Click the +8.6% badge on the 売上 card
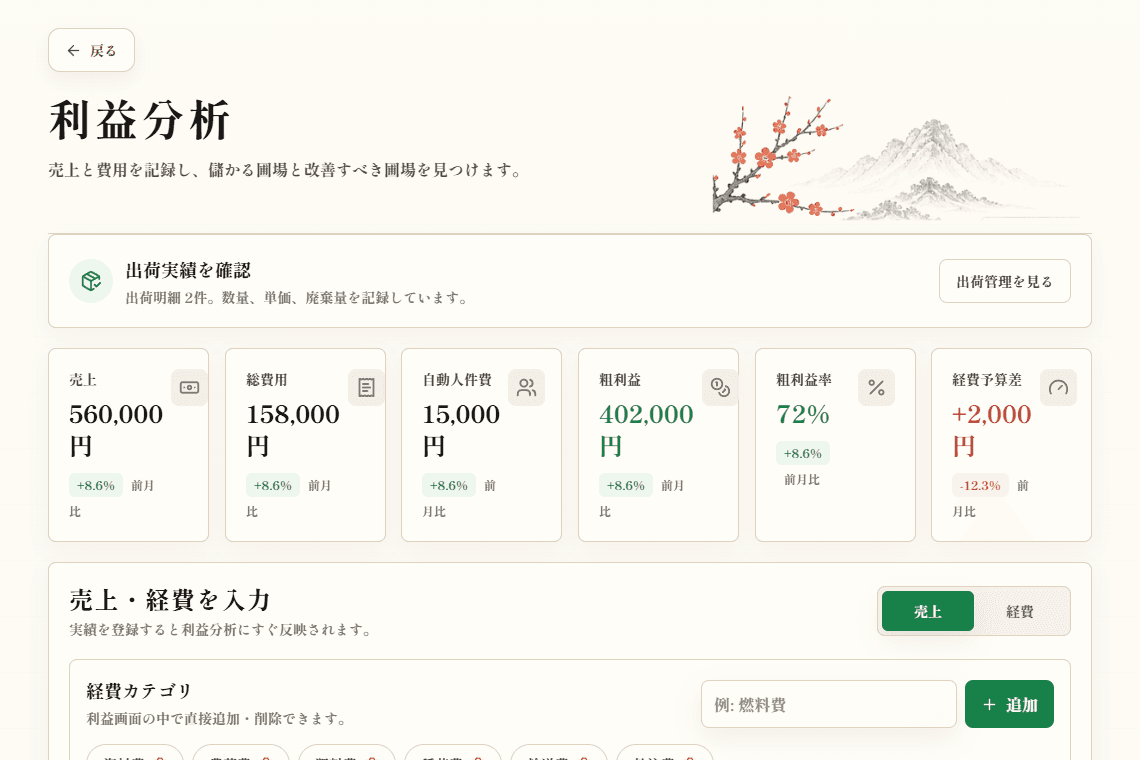 (x=96, y=485)
